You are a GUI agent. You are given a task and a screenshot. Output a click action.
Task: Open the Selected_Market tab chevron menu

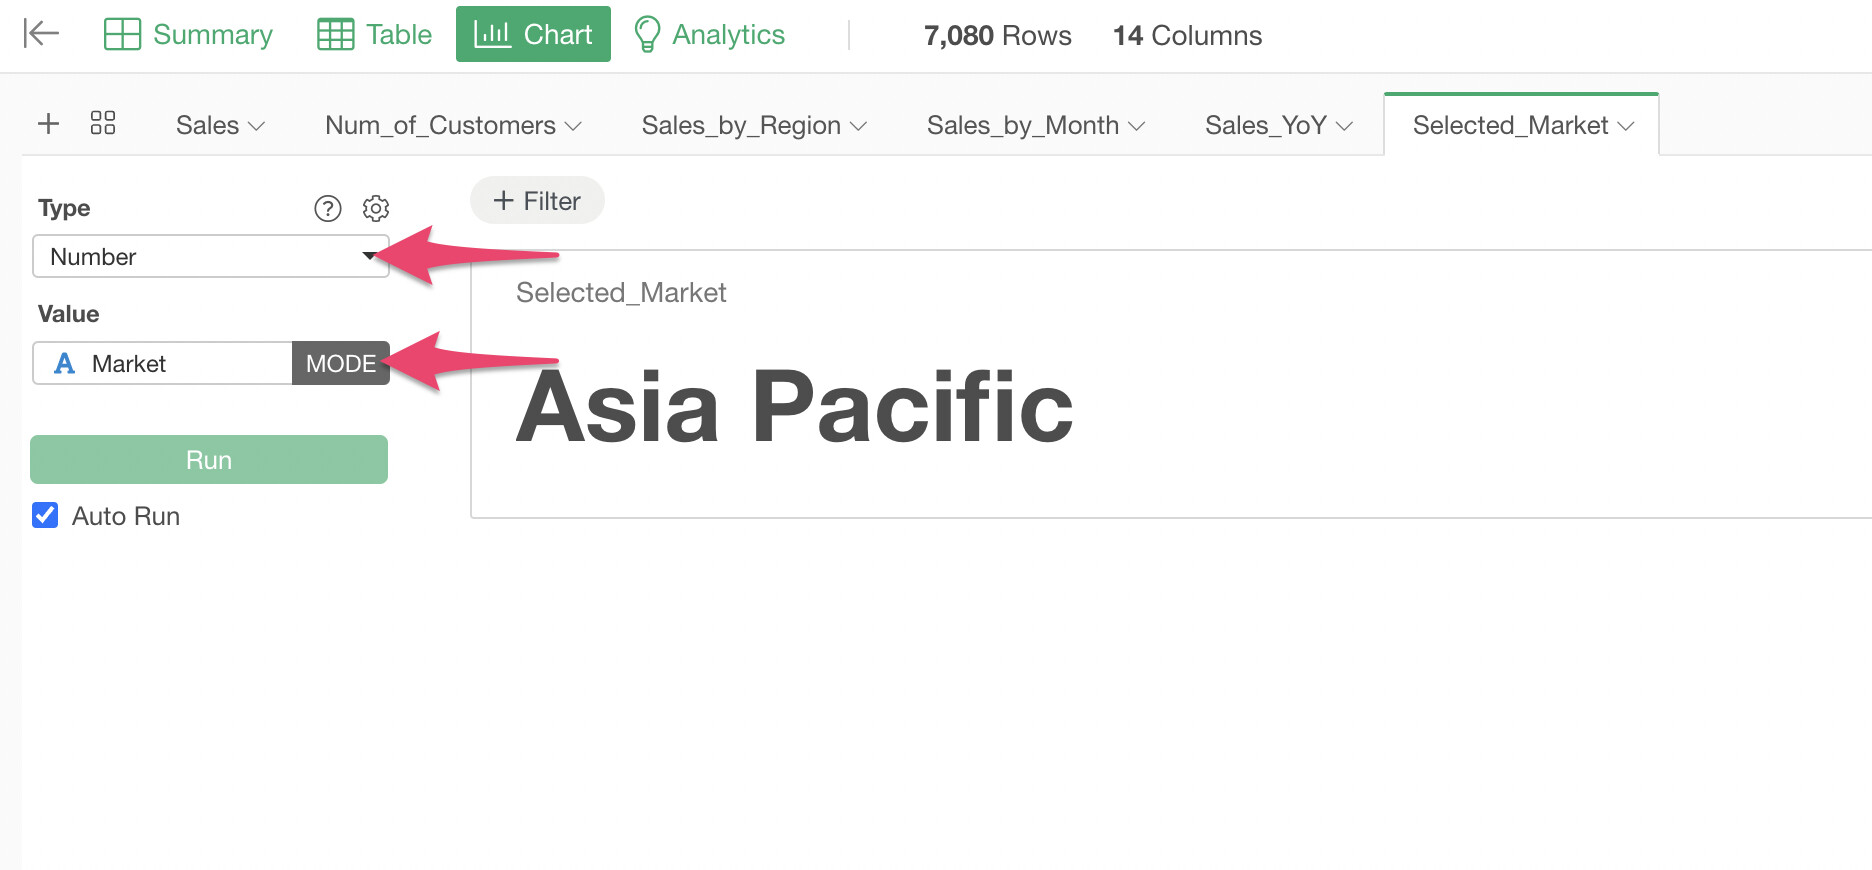tap(1626, 126)
